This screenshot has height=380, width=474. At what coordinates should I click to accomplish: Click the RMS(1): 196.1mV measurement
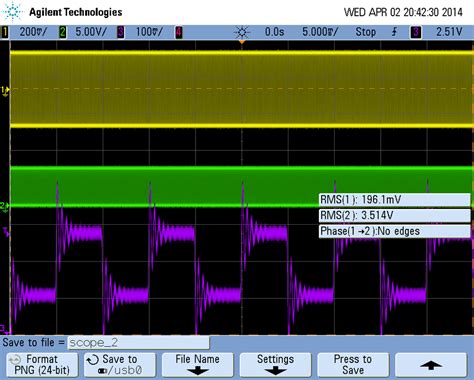[394, 200]
